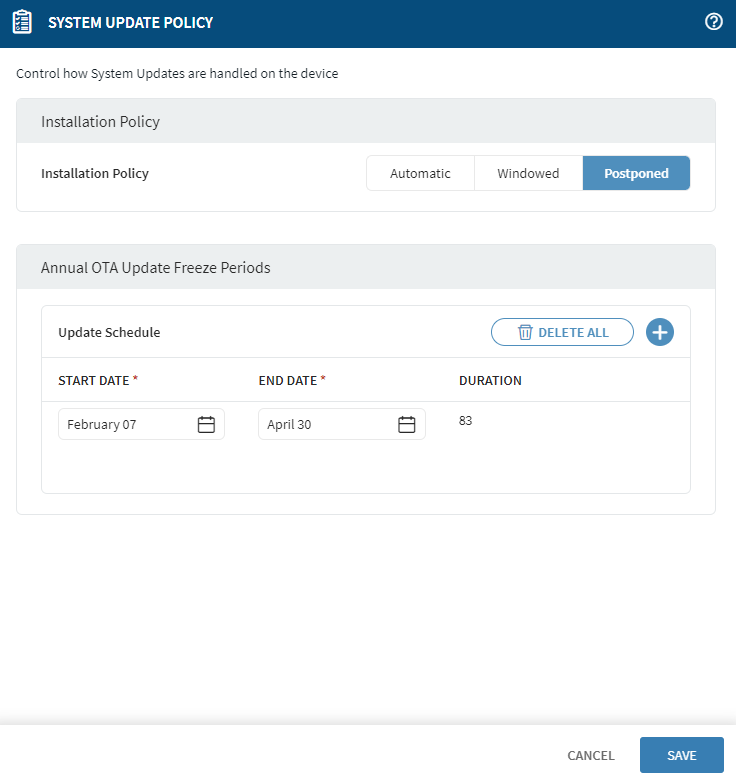Add a freeze period with the plus icon
Screen dimensions: 736x779
tap(660, 332)
